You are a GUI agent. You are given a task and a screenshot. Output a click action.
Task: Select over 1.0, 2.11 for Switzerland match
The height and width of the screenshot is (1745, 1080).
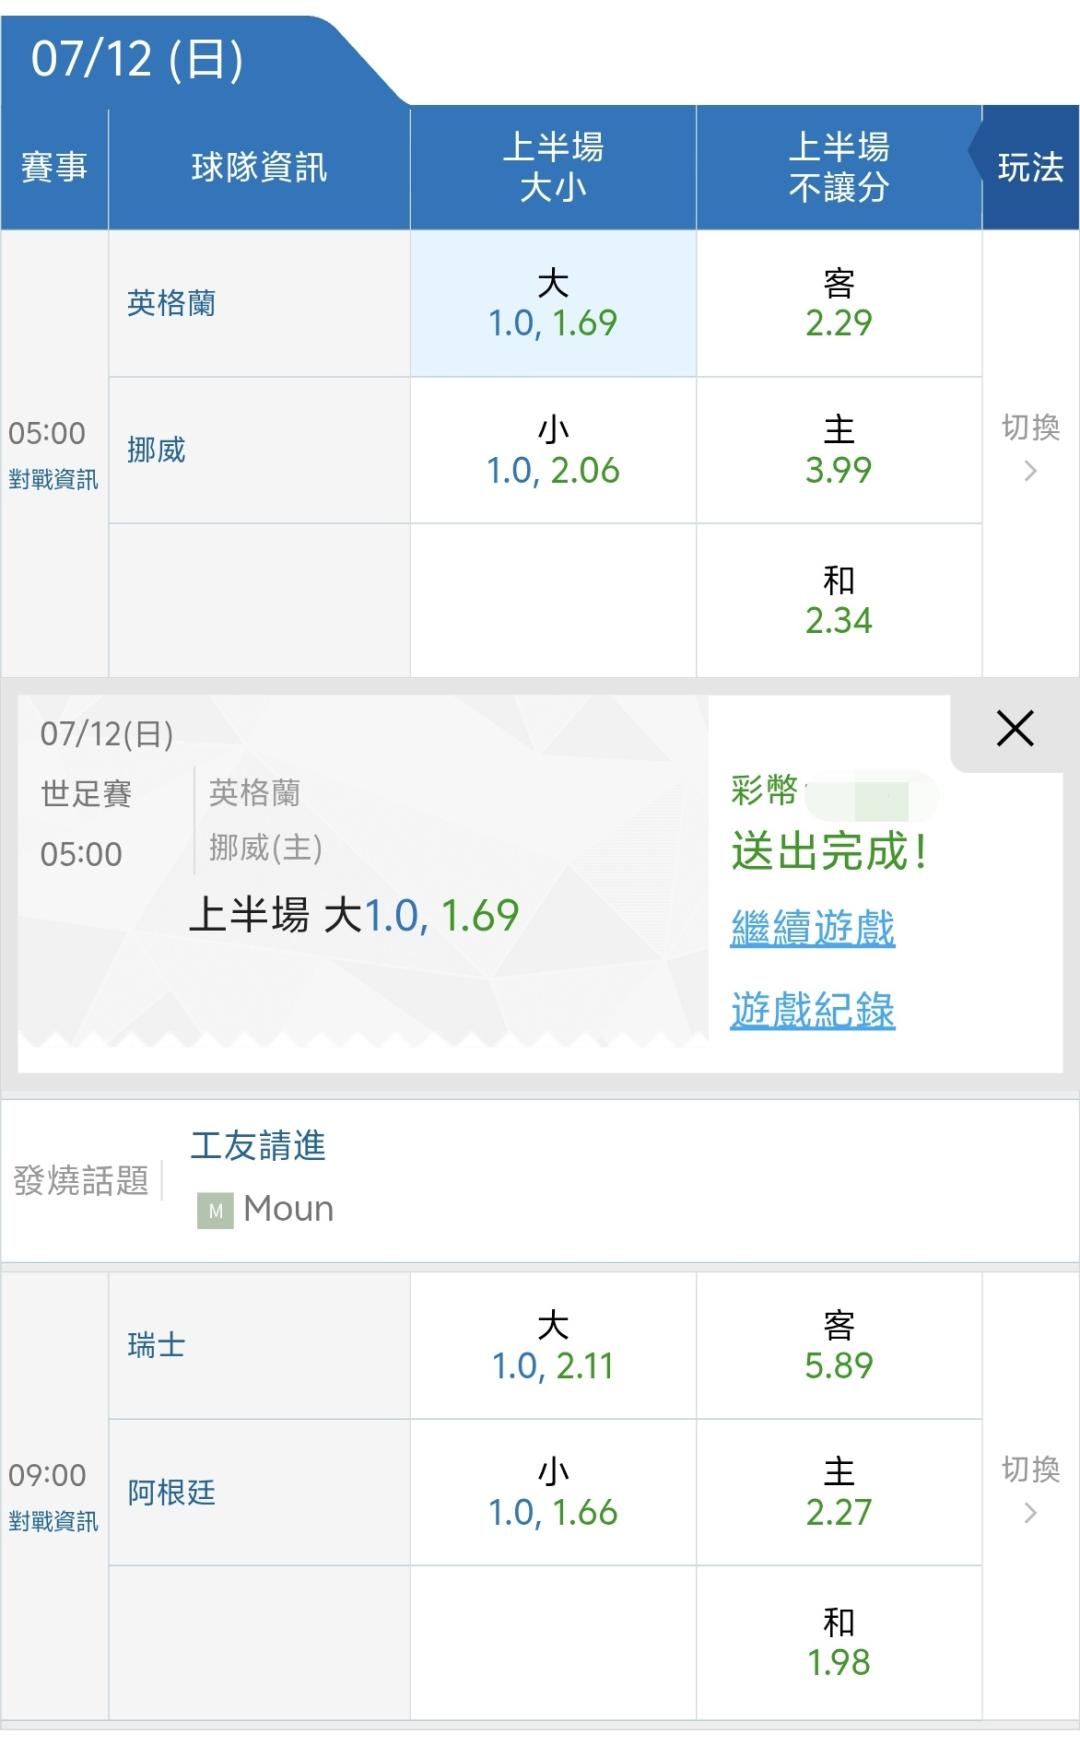(x=553, y=1346)
